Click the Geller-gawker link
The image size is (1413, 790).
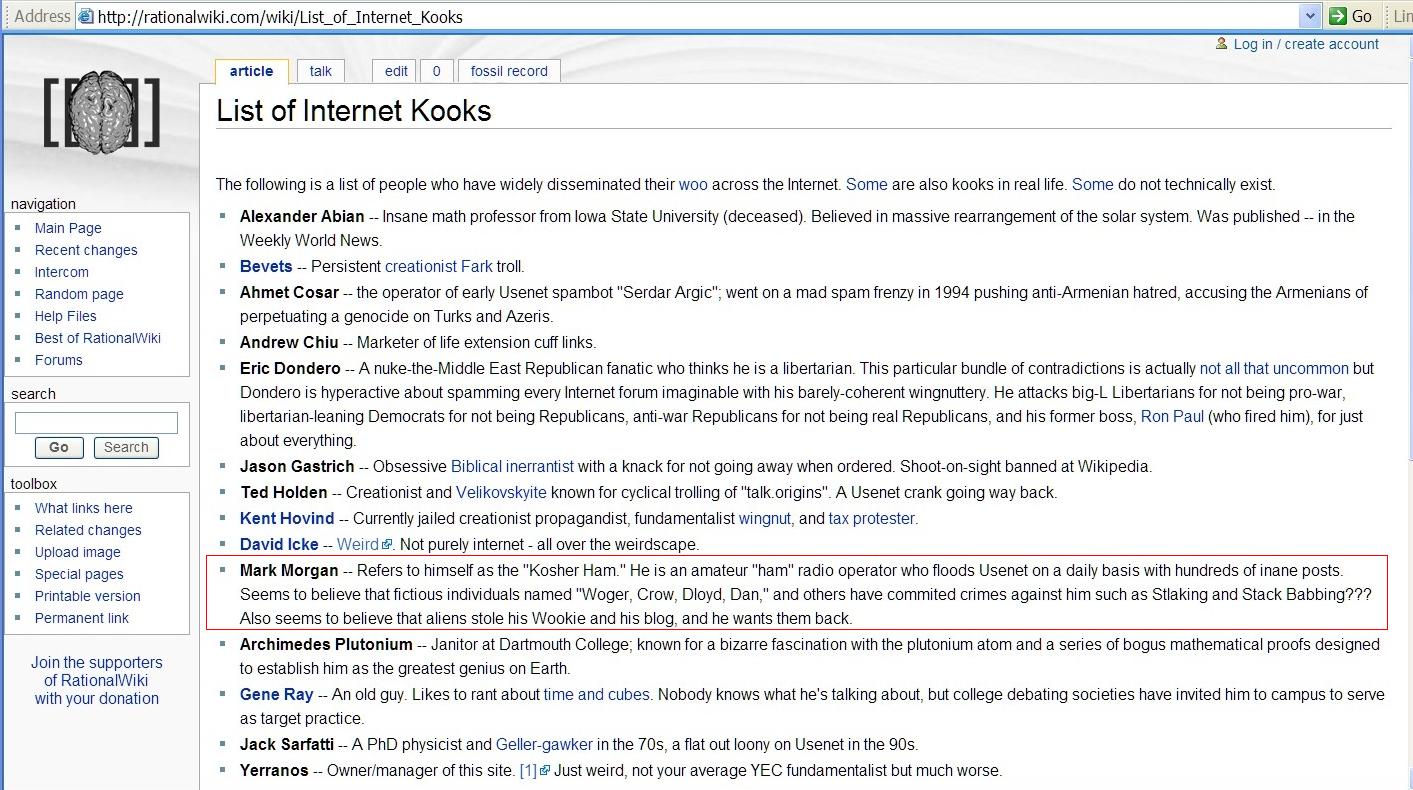[544, 744]
